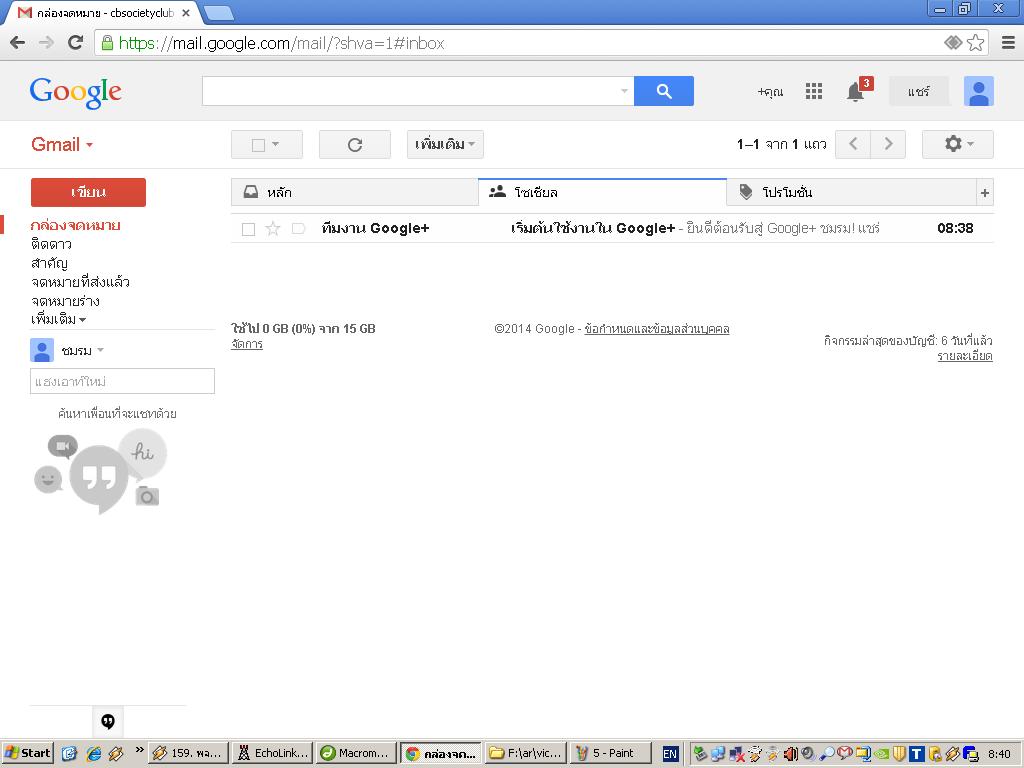Image resolution: width=1024 pixels, height=768 pixels.
Task: Expand the เพิ่มเติม labels list in sidebar
Action: pos(58,319)
